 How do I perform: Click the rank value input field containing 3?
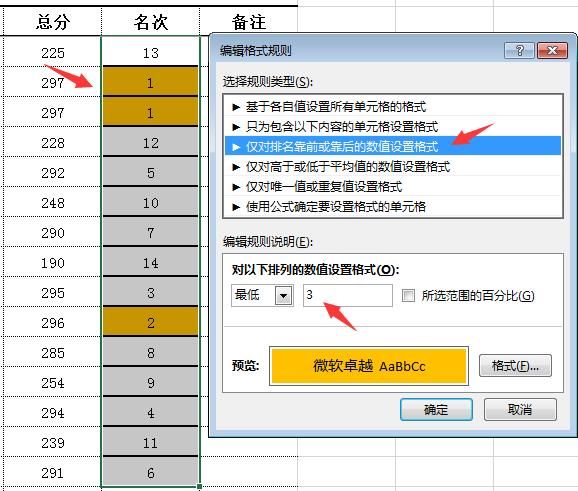(348, 295)
